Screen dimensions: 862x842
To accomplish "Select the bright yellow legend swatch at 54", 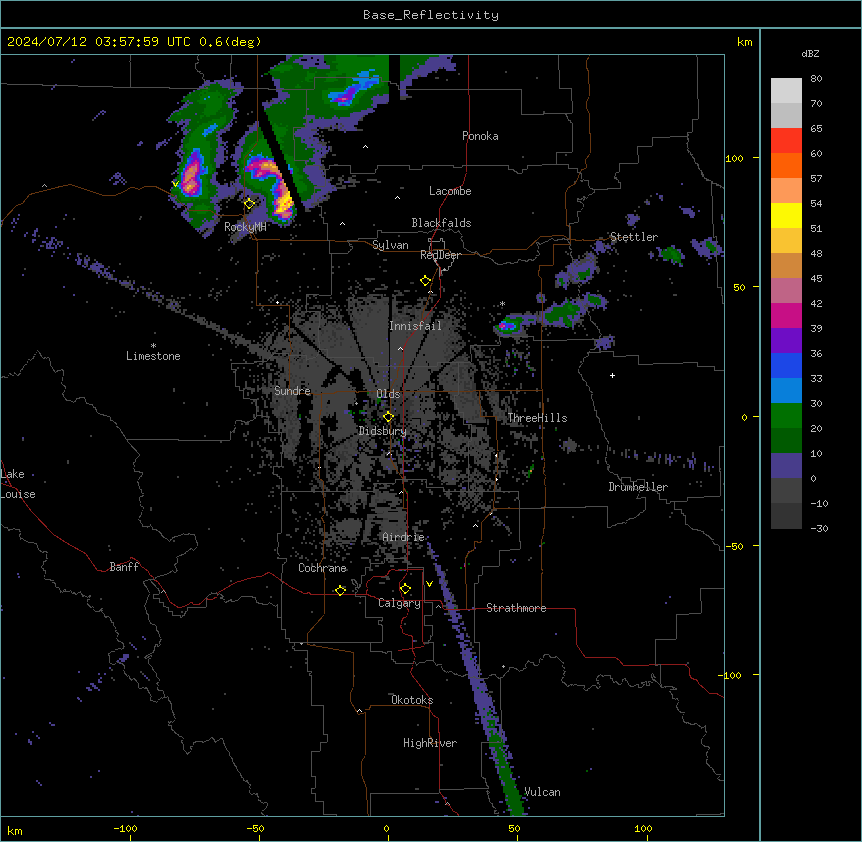I will pyautogui.click(x=786, y=215).
